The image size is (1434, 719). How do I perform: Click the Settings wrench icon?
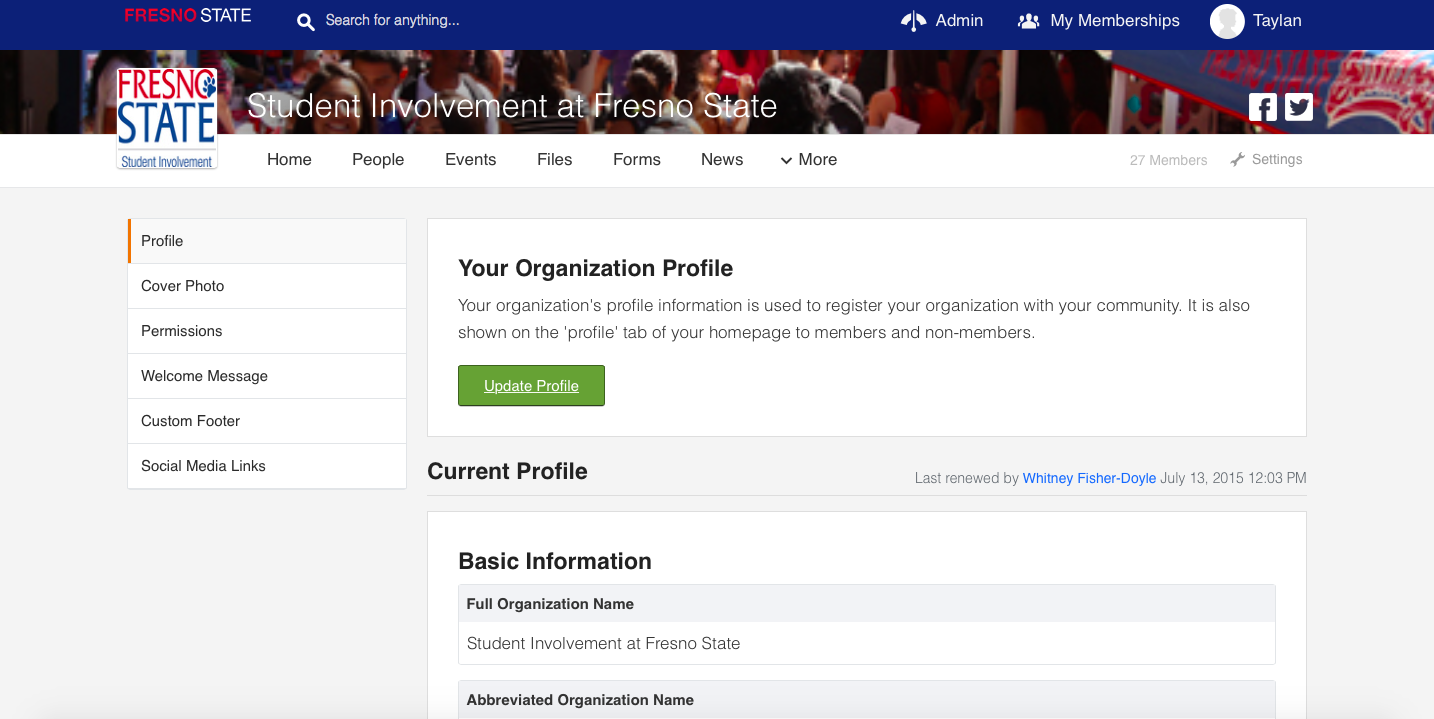[1238, 160]
